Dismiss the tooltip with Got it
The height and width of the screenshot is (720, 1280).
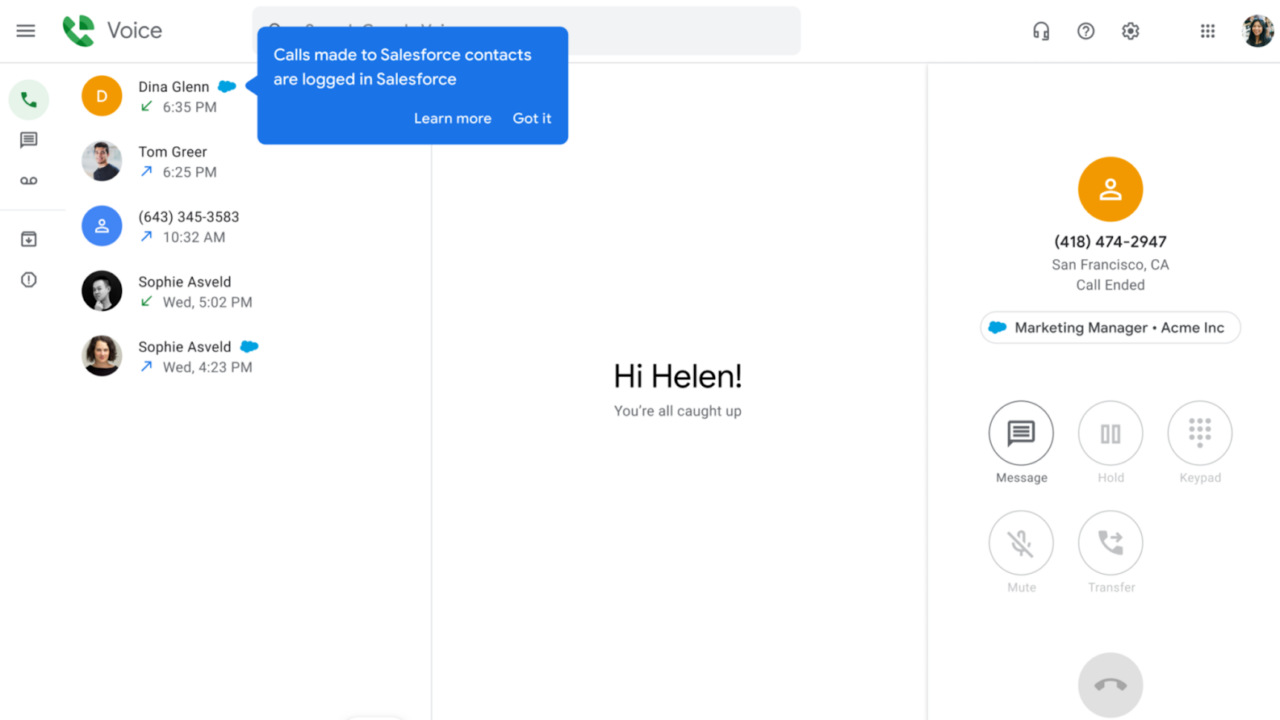click(532, 118)
